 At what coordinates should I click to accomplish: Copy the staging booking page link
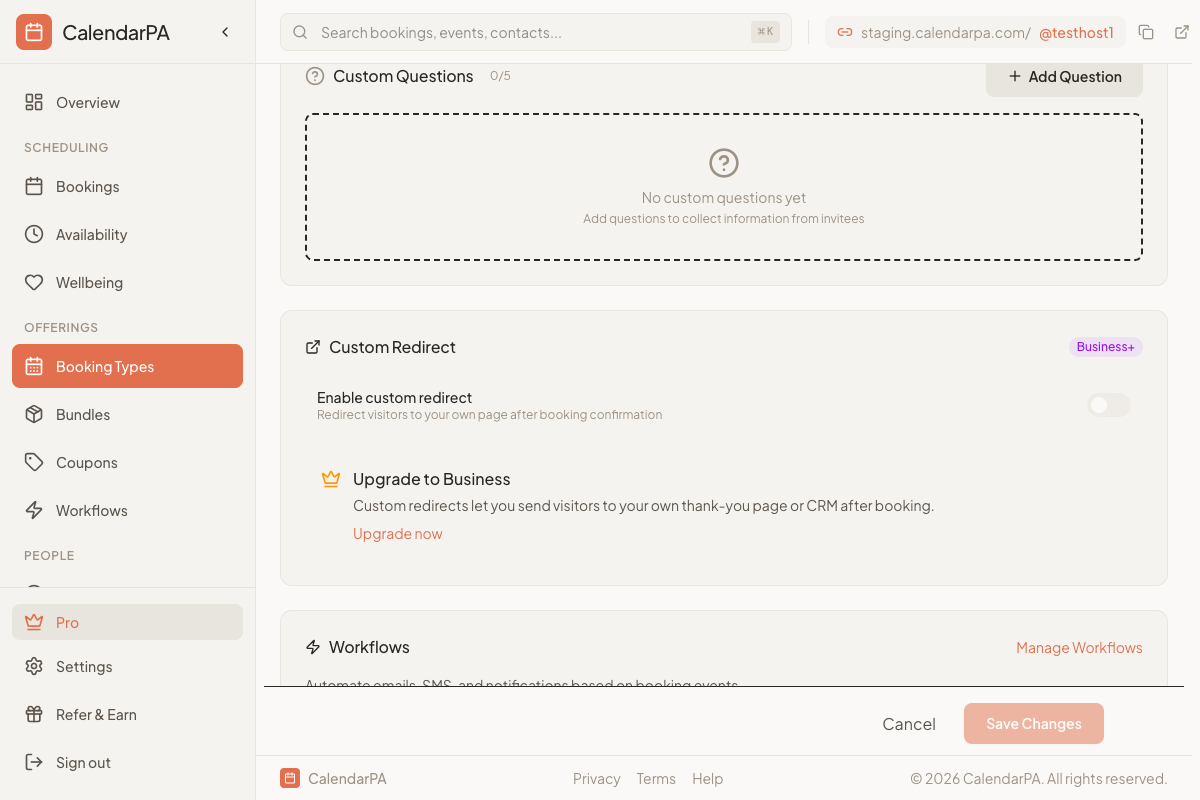pyautogui.click(x=1146, y=31)
